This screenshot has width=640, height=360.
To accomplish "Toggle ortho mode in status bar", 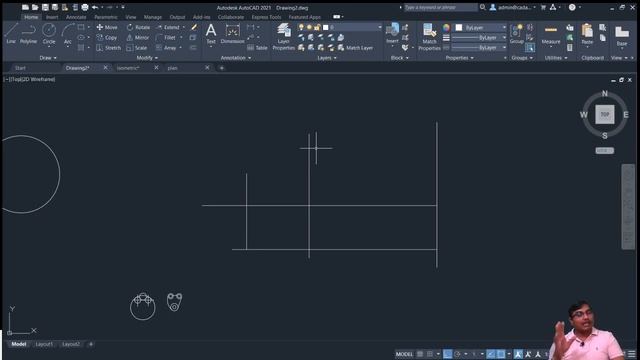I will tap(448, 354).
